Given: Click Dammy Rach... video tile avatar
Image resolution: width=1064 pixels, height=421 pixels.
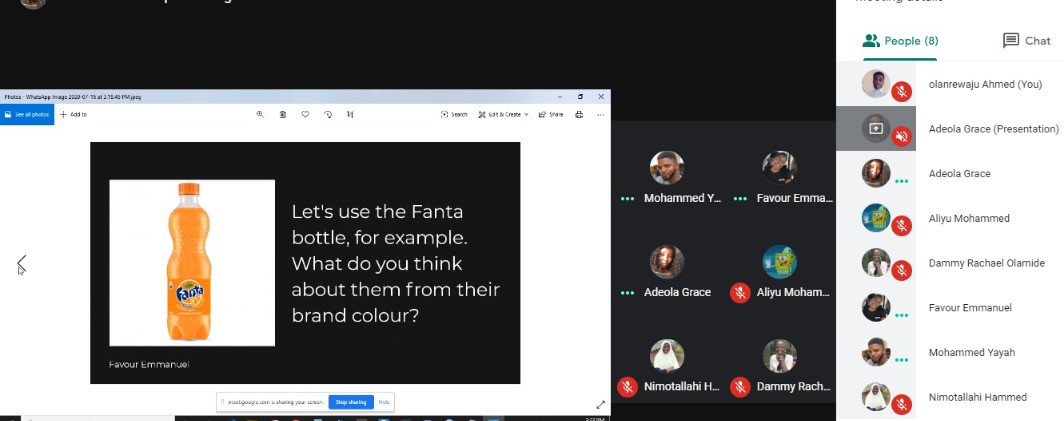Looking at the screenshot, I should point(779,356).
